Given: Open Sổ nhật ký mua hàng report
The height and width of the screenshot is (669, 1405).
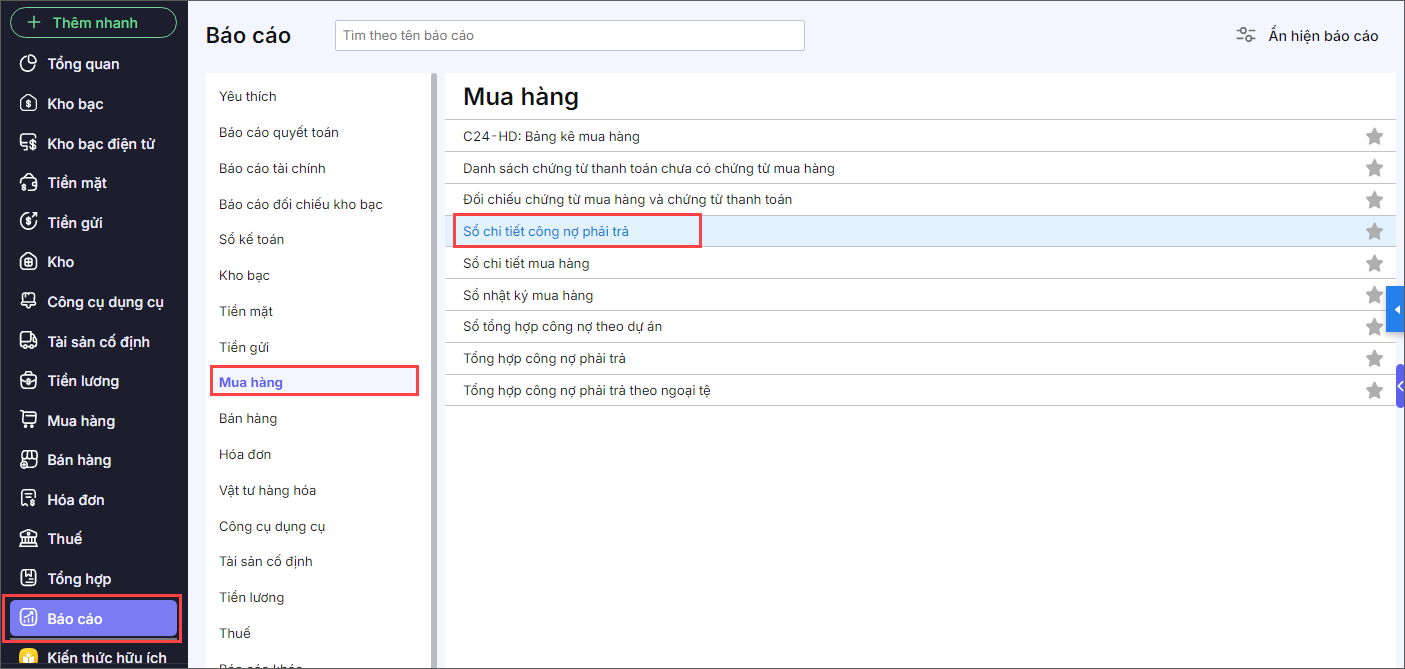Looking at the screenshot, I should pos(528,295).
